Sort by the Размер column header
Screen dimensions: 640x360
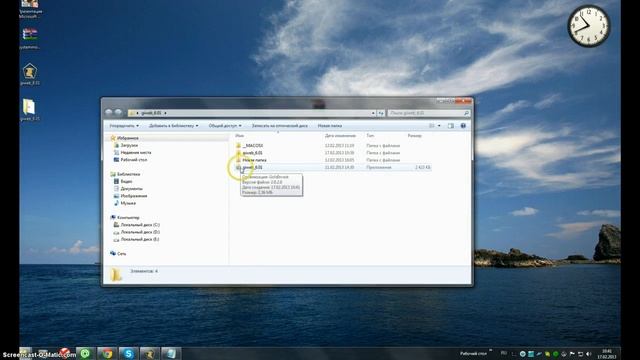[x=415, y=135]
